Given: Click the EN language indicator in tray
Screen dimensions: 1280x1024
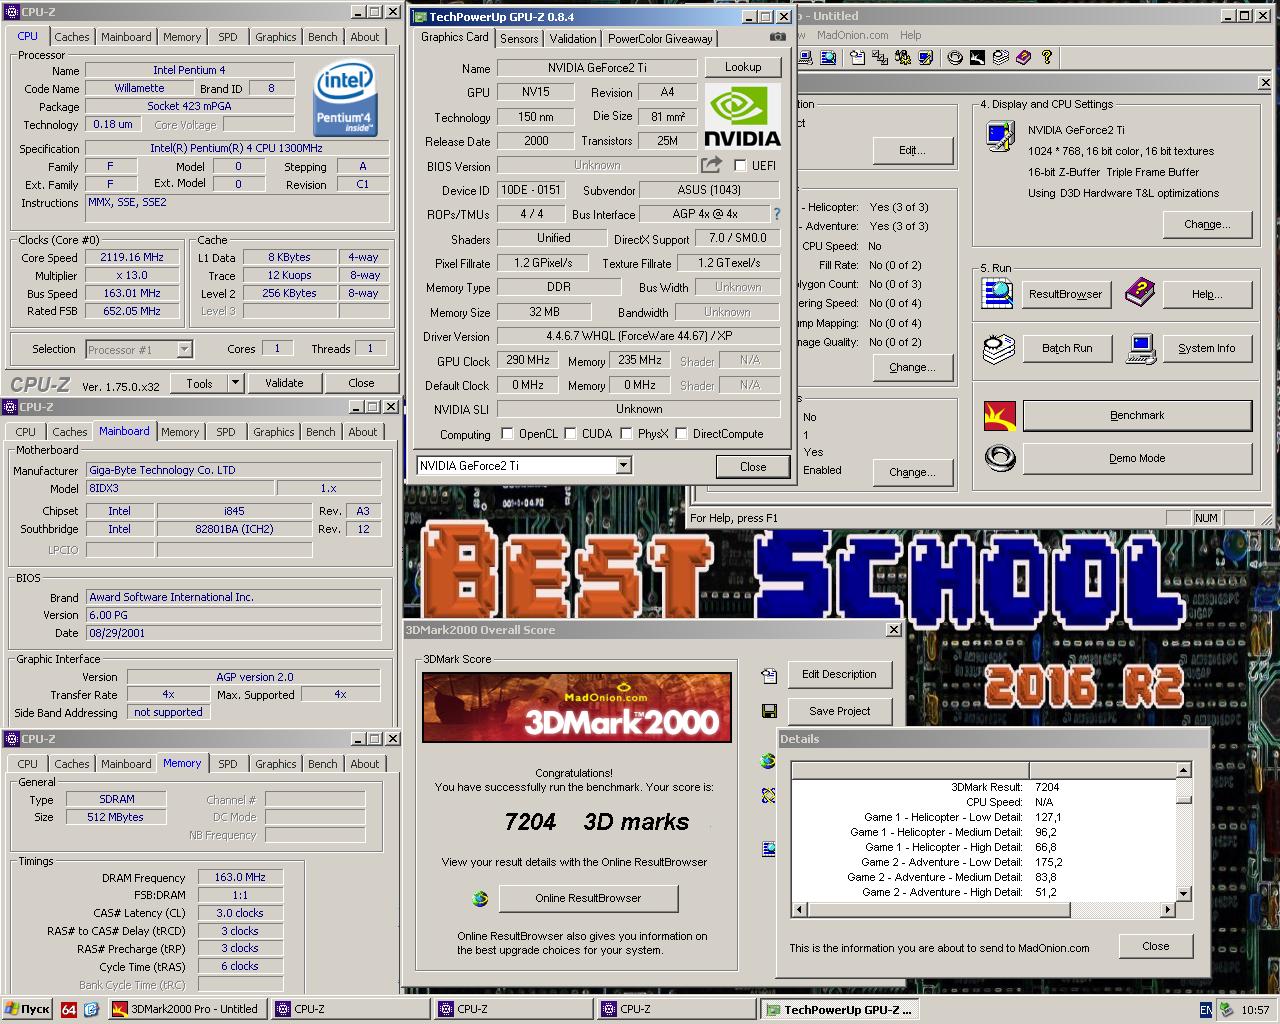Looking at the screenshot, I should coord(1206,1010).
